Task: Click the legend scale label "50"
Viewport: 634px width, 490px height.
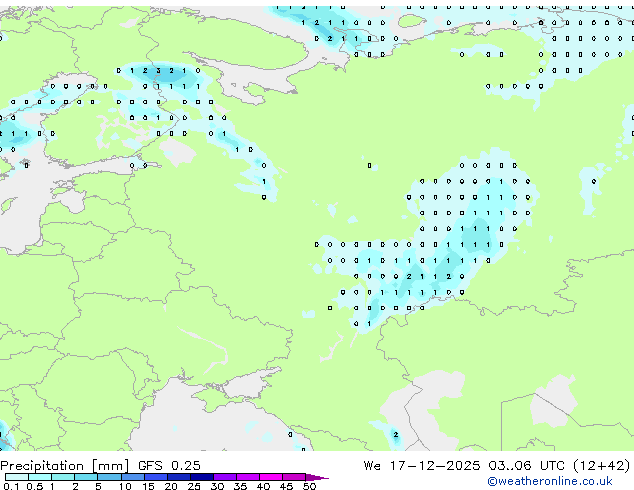Action: (x=310, y=486)
